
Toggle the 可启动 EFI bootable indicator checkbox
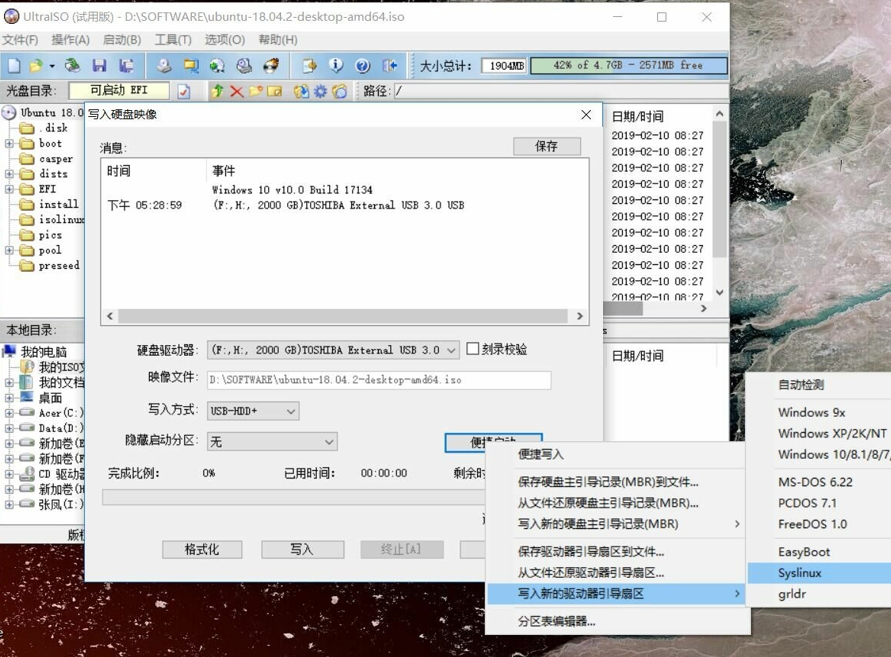point(186,91)
